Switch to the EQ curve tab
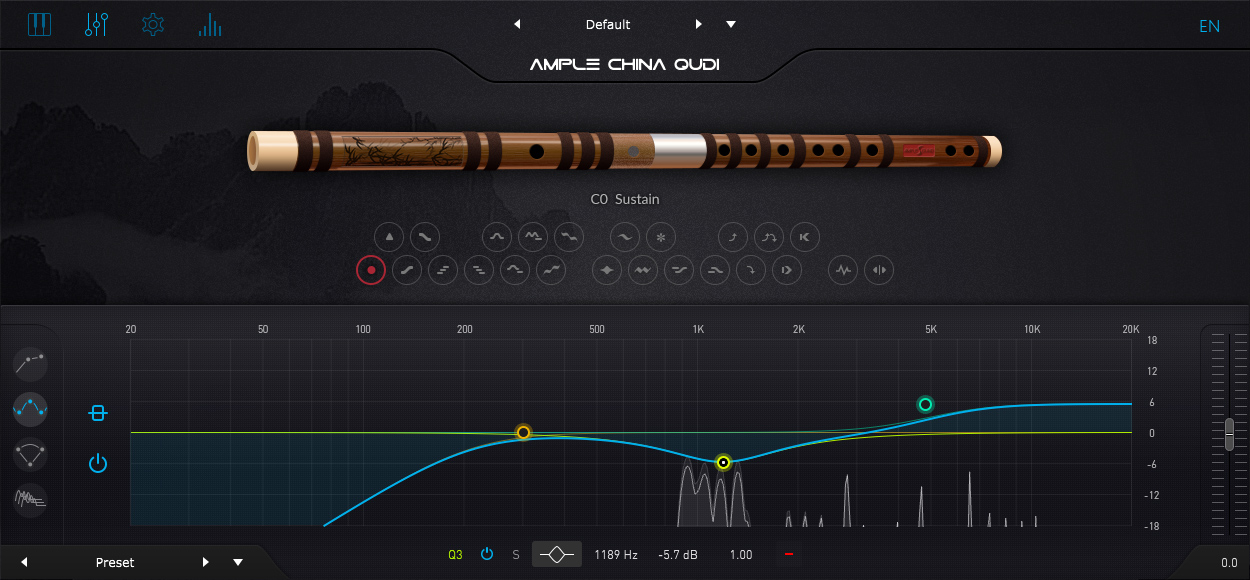Screen dimensions: 1250x580 pos(31,407)
